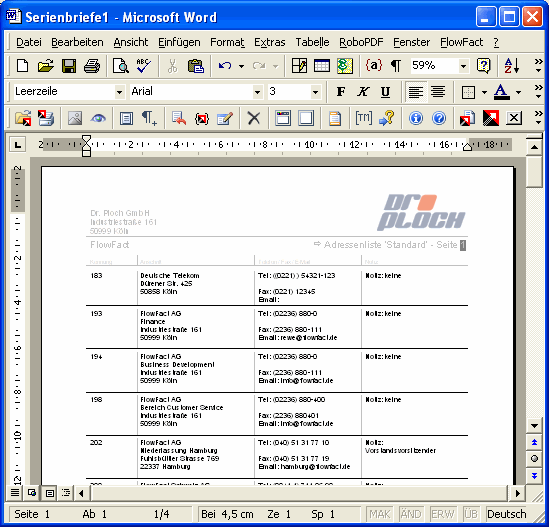
Task: Open the font size dropdown
Action: coord(315,92)
